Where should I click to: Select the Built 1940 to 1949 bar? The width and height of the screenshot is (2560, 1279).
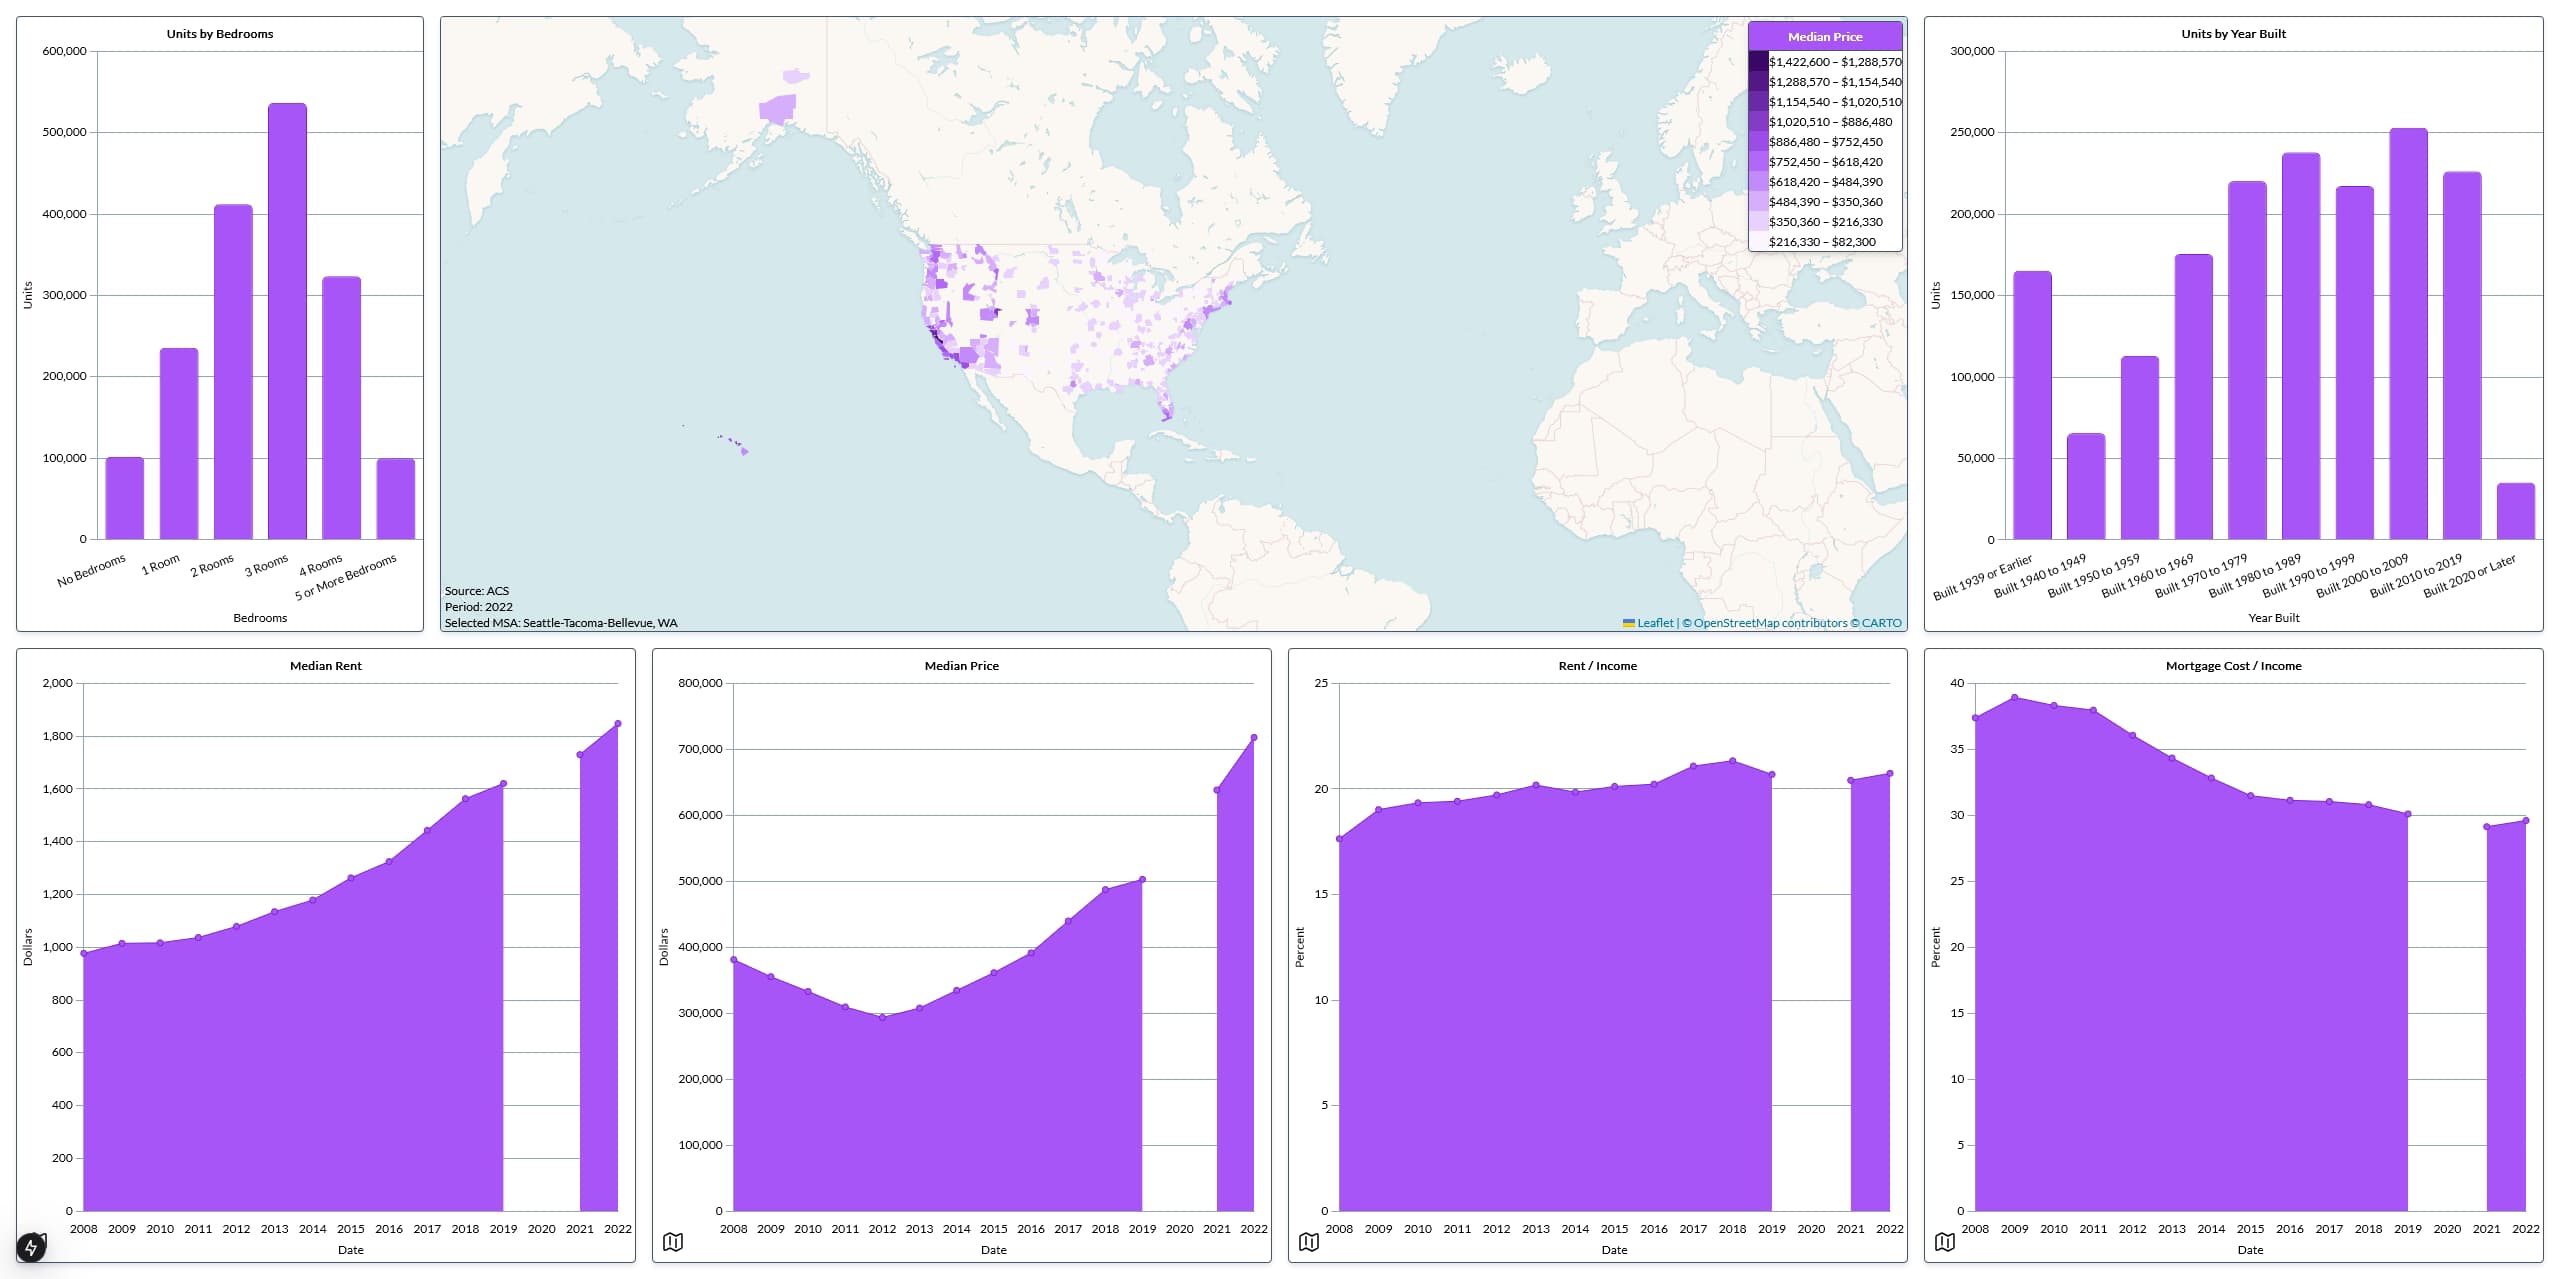(x=2086, y=486)
